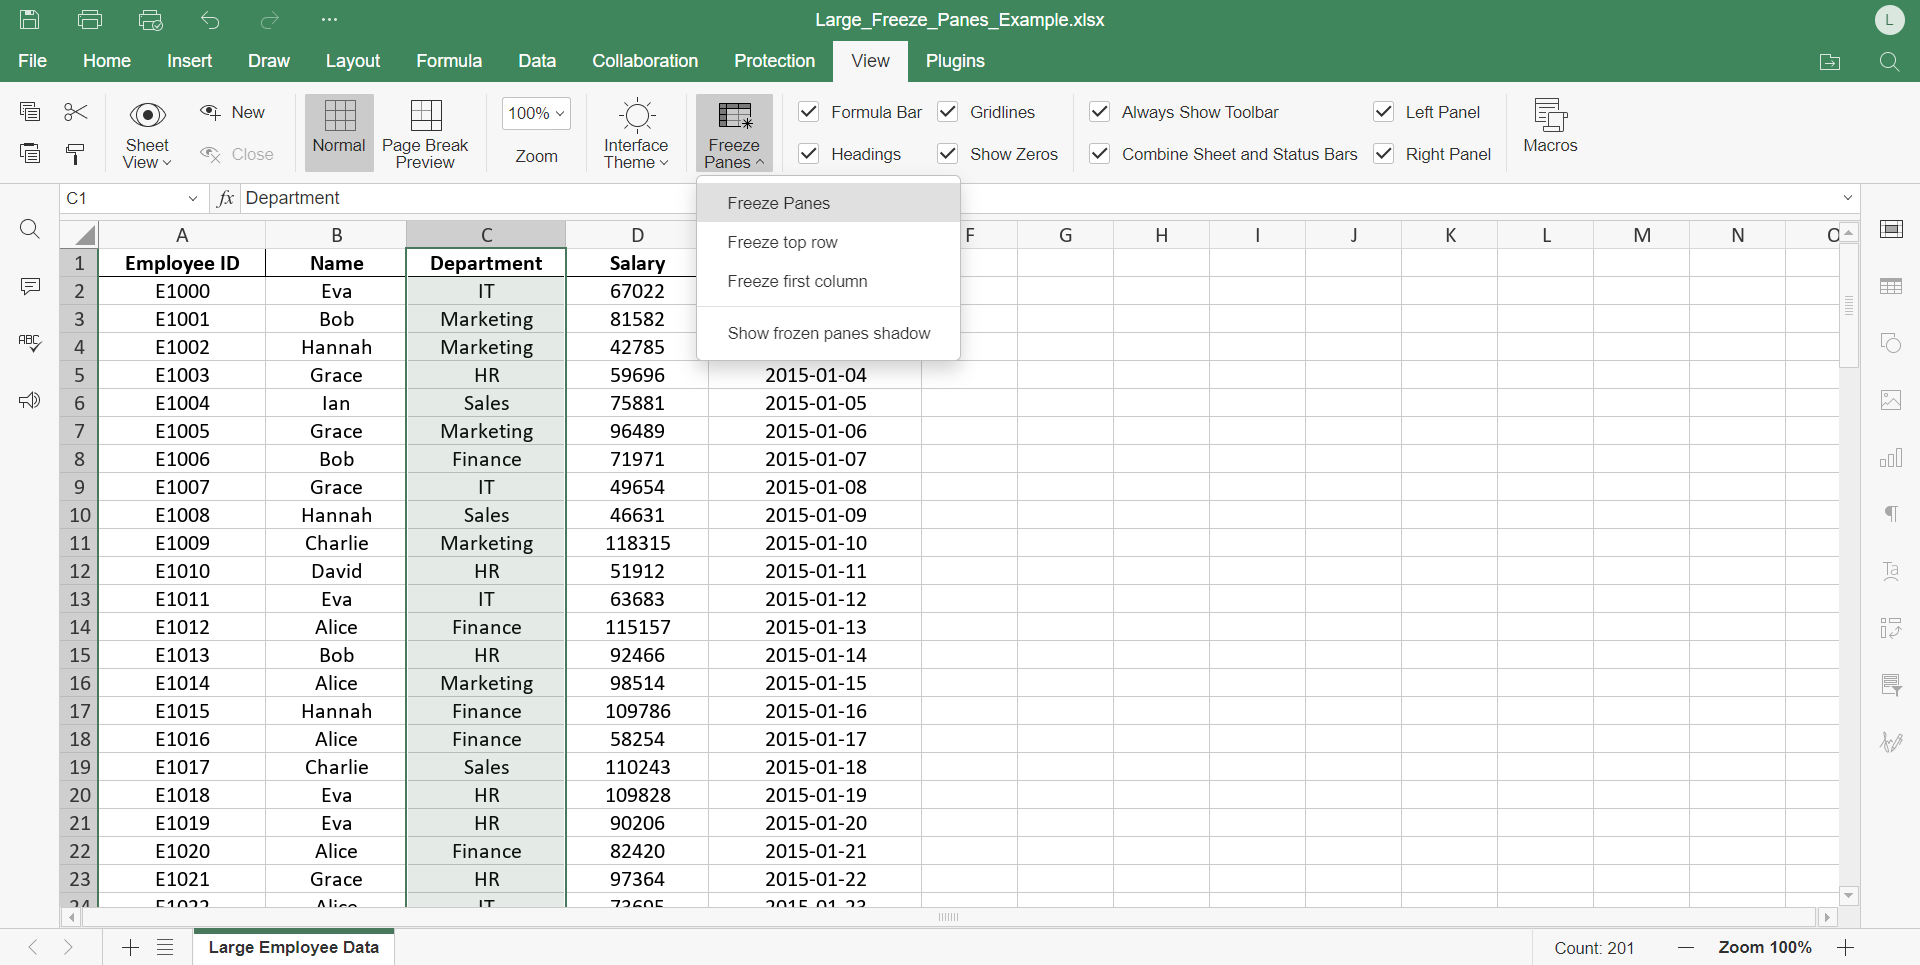The height and width of the screenshot is (965, 1920).
Task: Open Page Break Preview mode
Action: pyautogui.click(x=425, y=133)
